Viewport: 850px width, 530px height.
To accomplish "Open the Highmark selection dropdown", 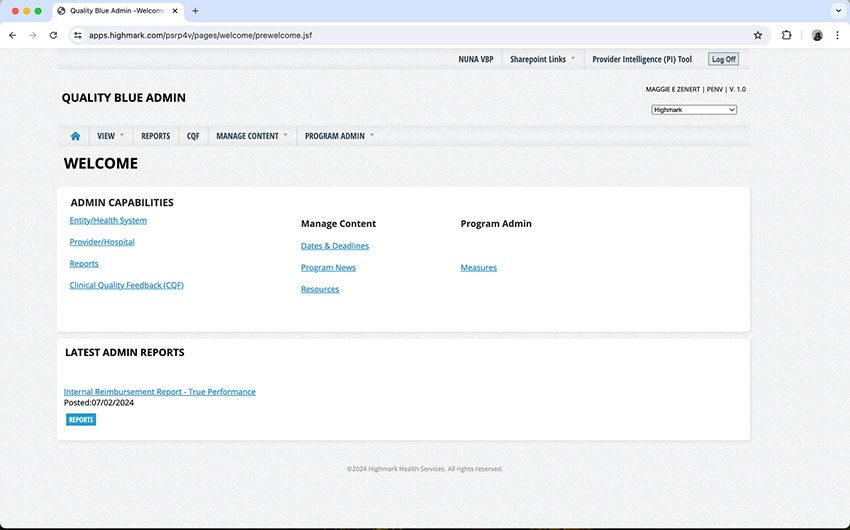I will (694, 110).
